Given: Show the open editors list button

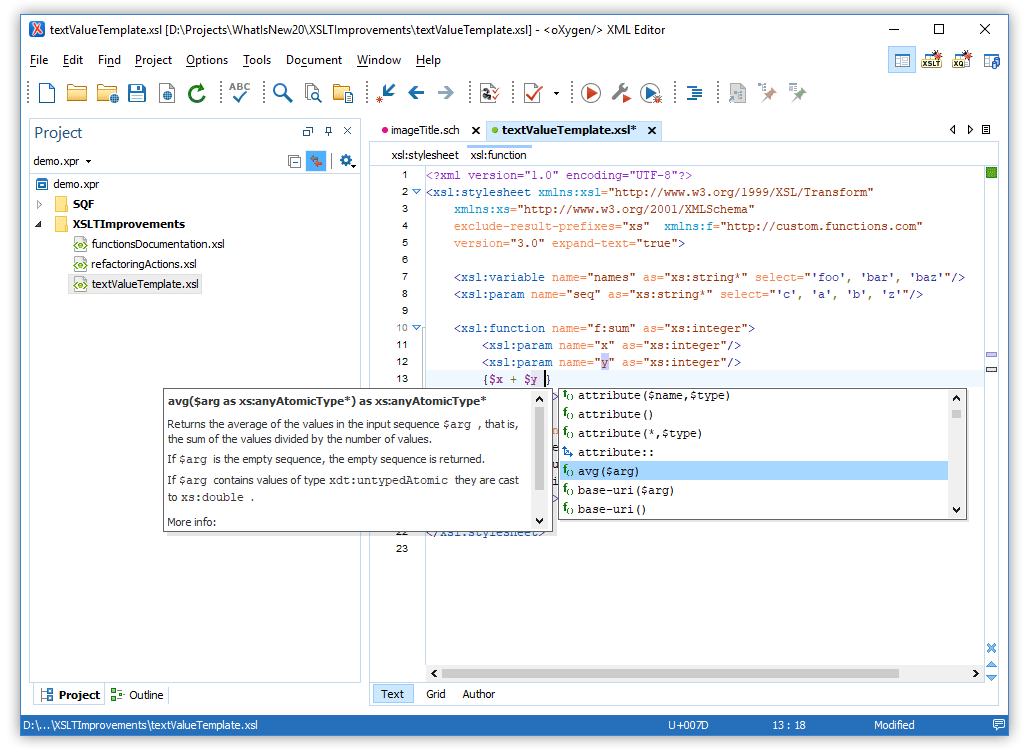Looking at the screenshot, I should (x=986, y=130).
